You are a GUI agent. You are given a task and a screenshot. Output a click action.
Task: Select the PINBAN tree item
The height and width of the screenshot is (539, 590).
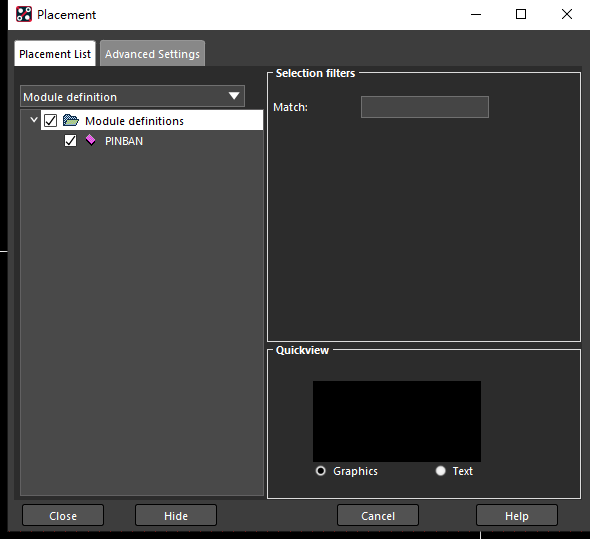coord(124,141)
